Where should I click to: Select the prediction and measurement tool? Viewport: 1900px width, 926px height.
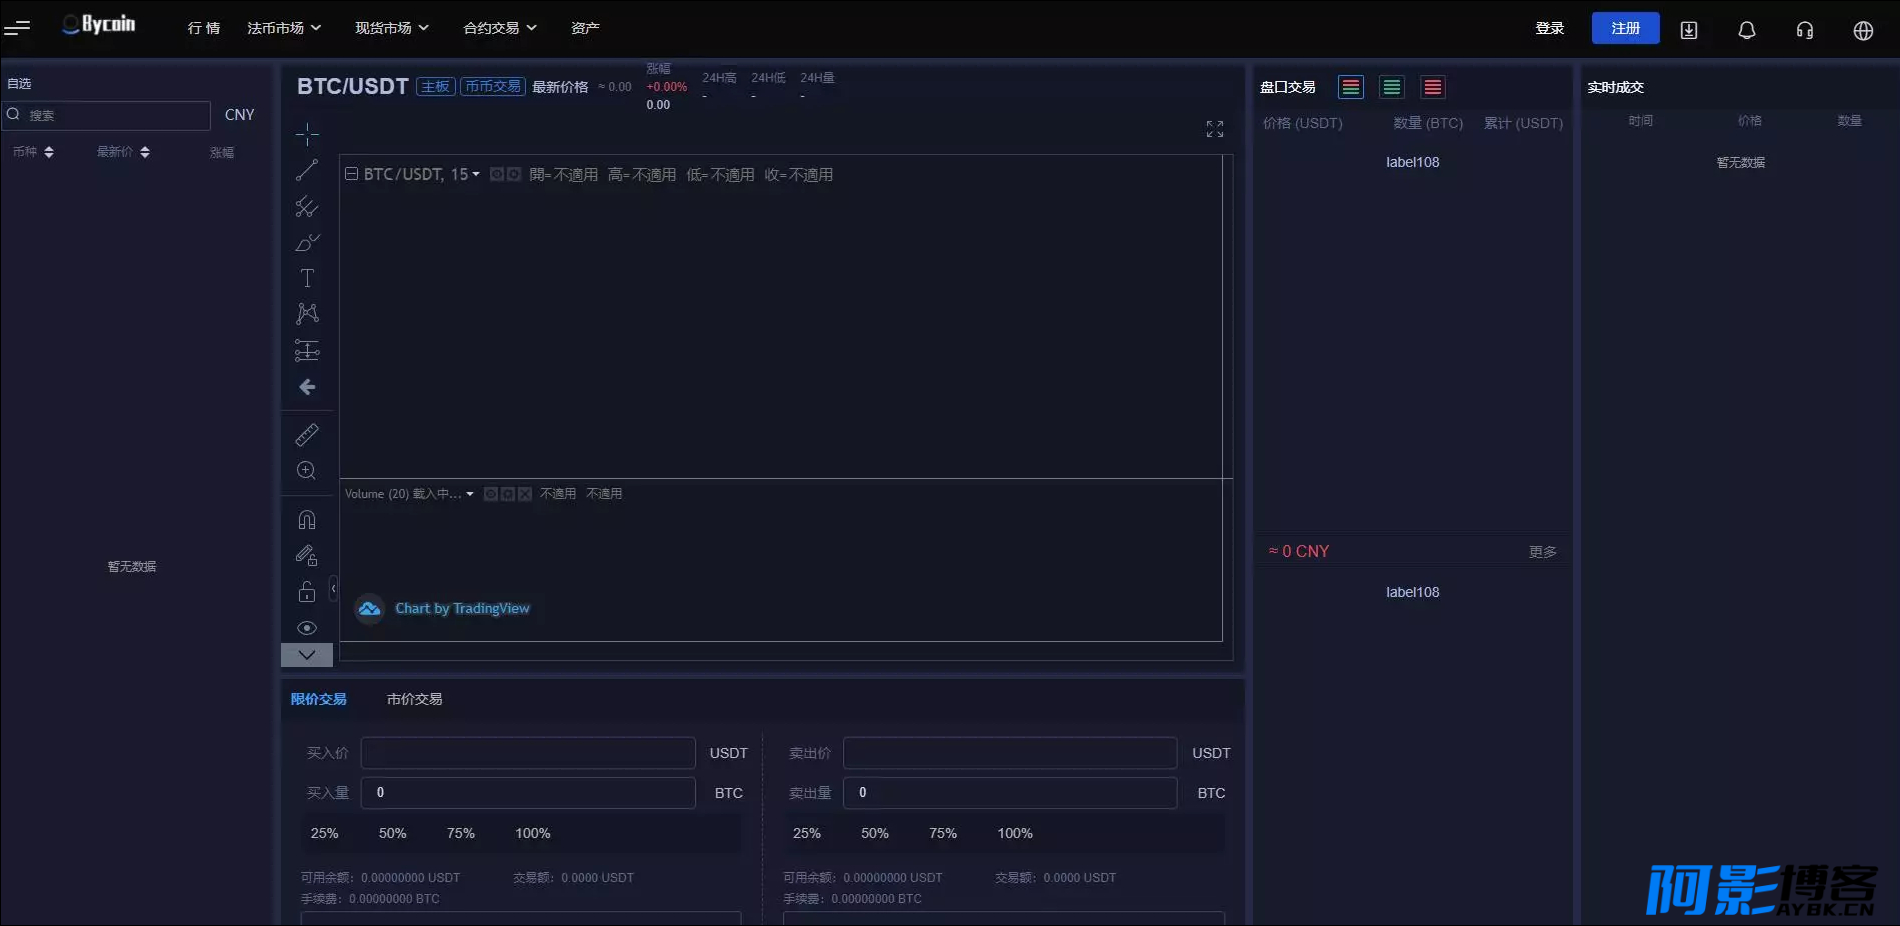point(307,350)
